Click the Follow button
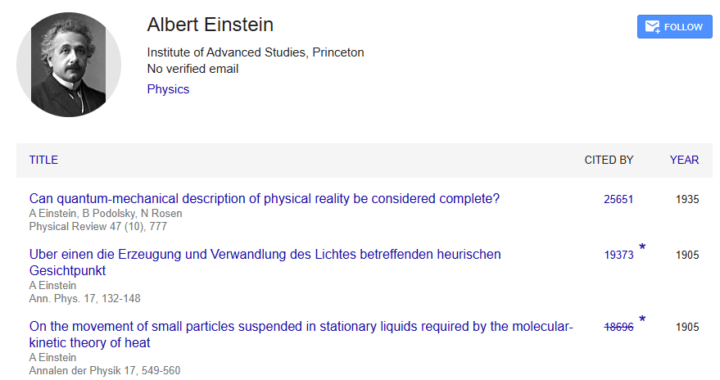720x380 pixels. coord(675,27)
